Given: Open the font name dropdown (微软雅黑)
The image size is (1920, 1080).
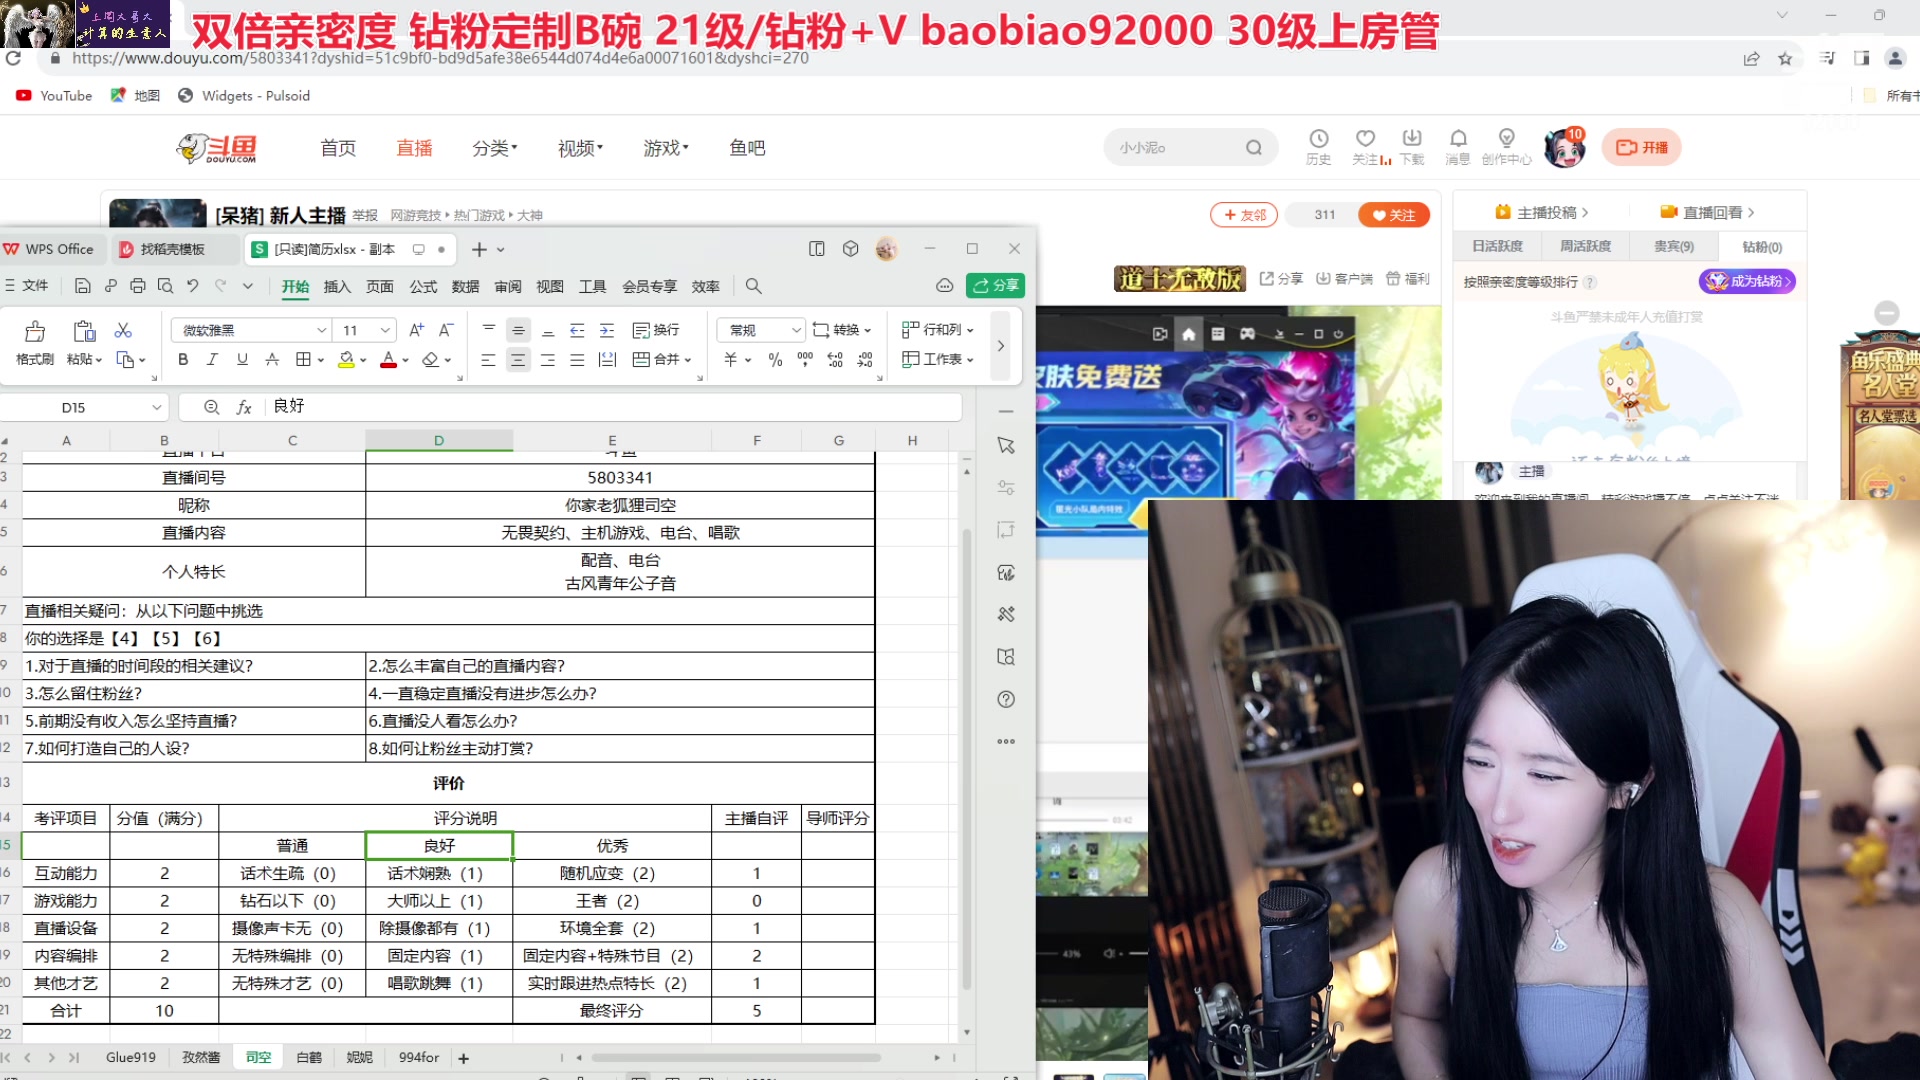Looking at the screenshot, I should point(322,330).
